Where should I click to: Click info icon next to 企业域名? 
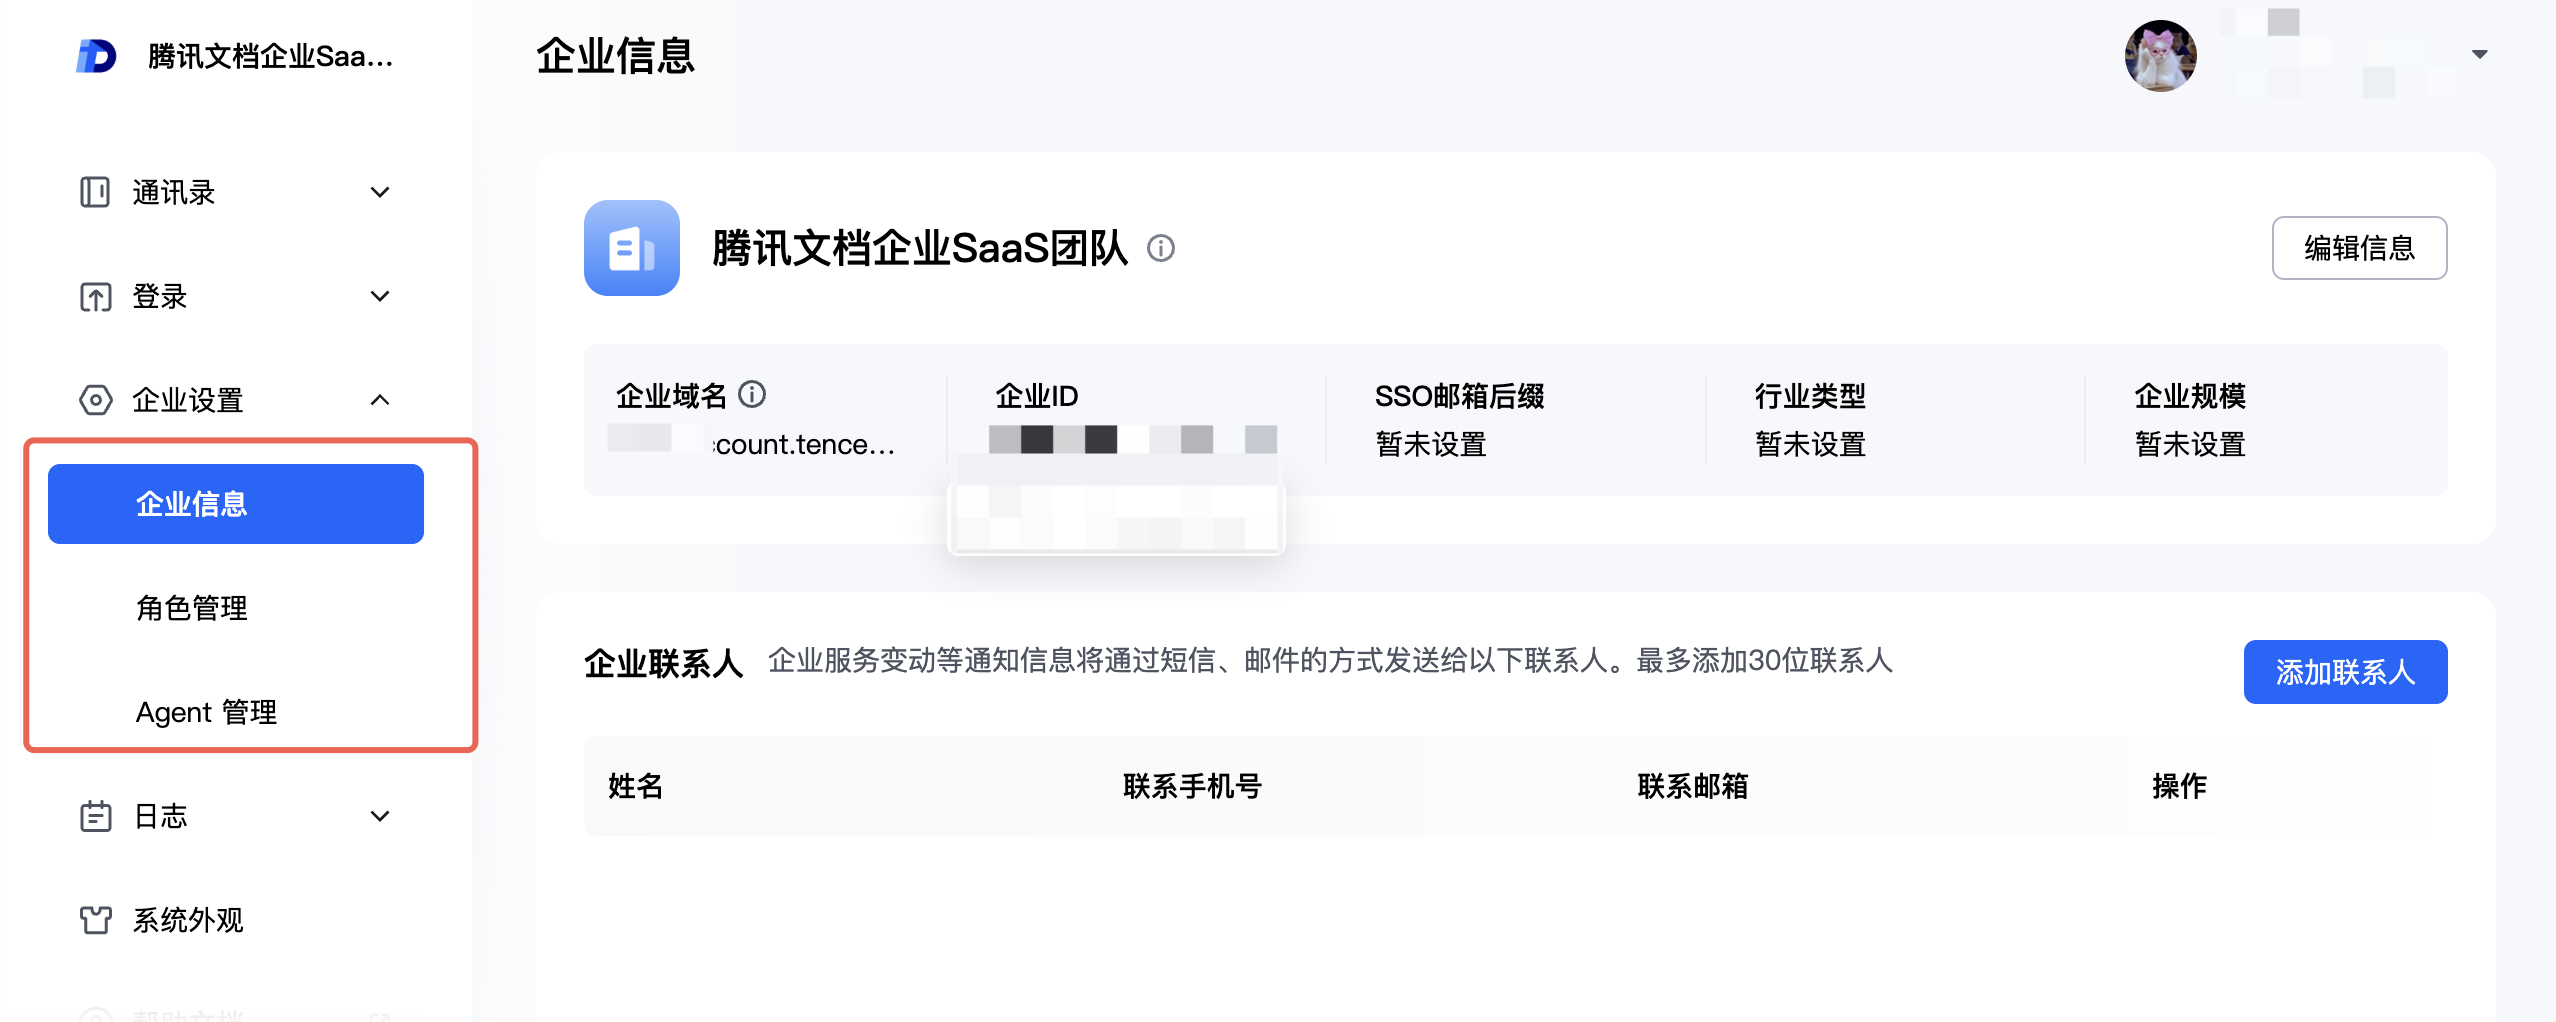coord(752,395)
